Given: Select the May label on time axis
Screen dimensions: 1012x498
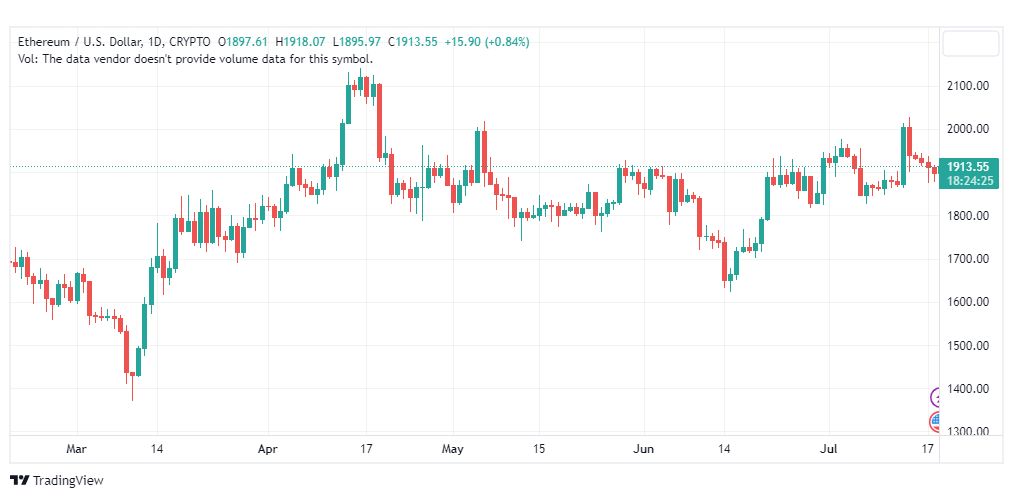Looking at the screenshot, I should tap(452, 449).
